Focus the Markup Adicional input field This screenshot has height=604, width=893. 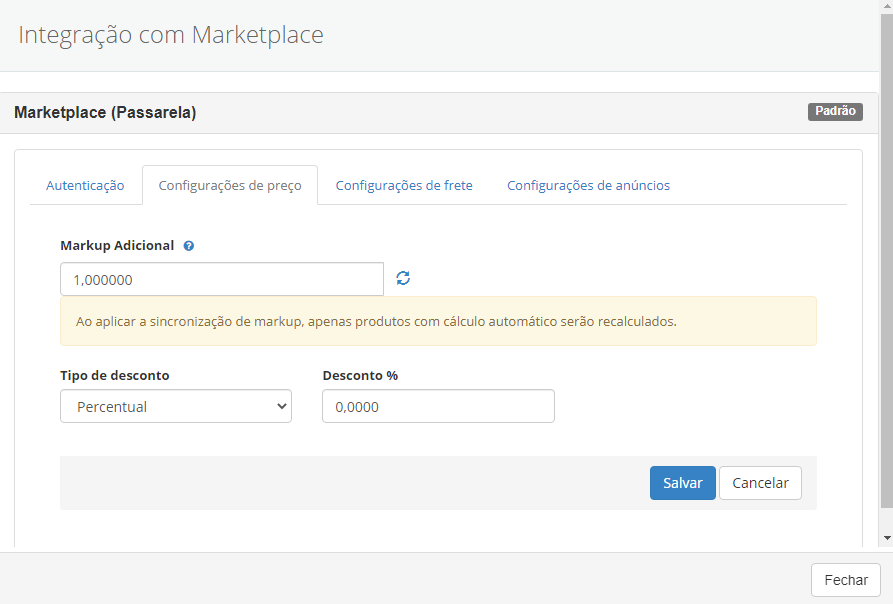point(222,280)
